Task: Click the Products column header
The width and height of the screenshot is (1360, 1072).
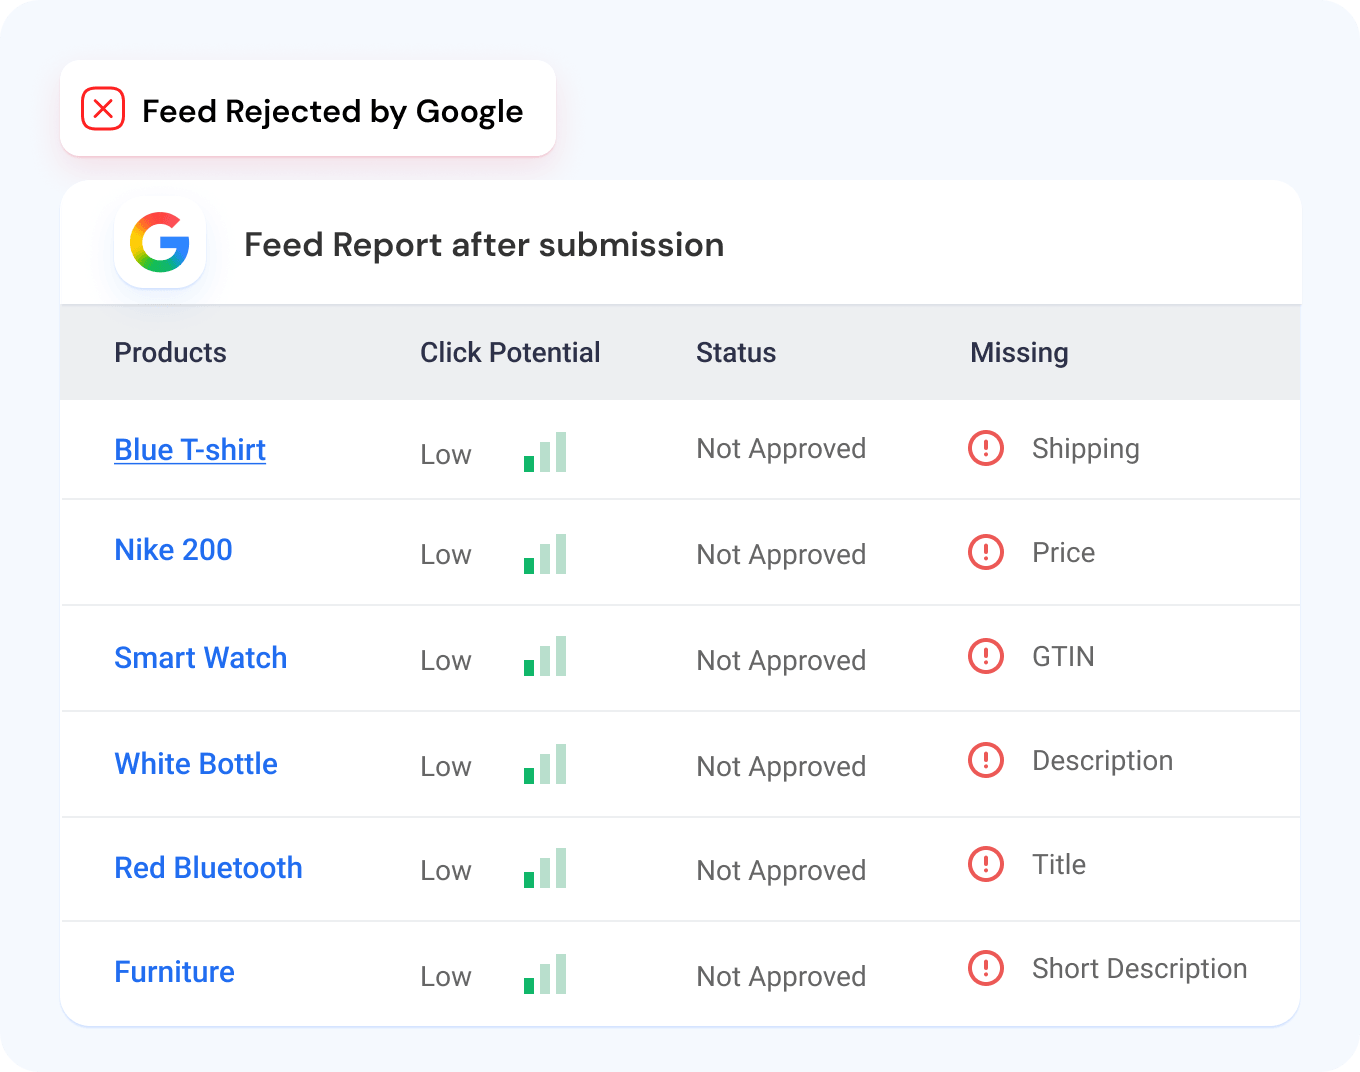Action: click(171, 353)
